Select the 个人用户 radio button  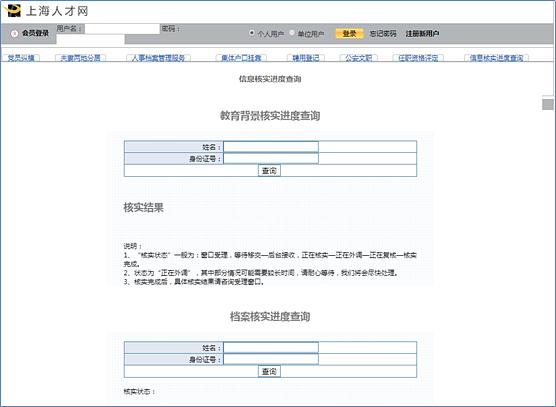252,33
